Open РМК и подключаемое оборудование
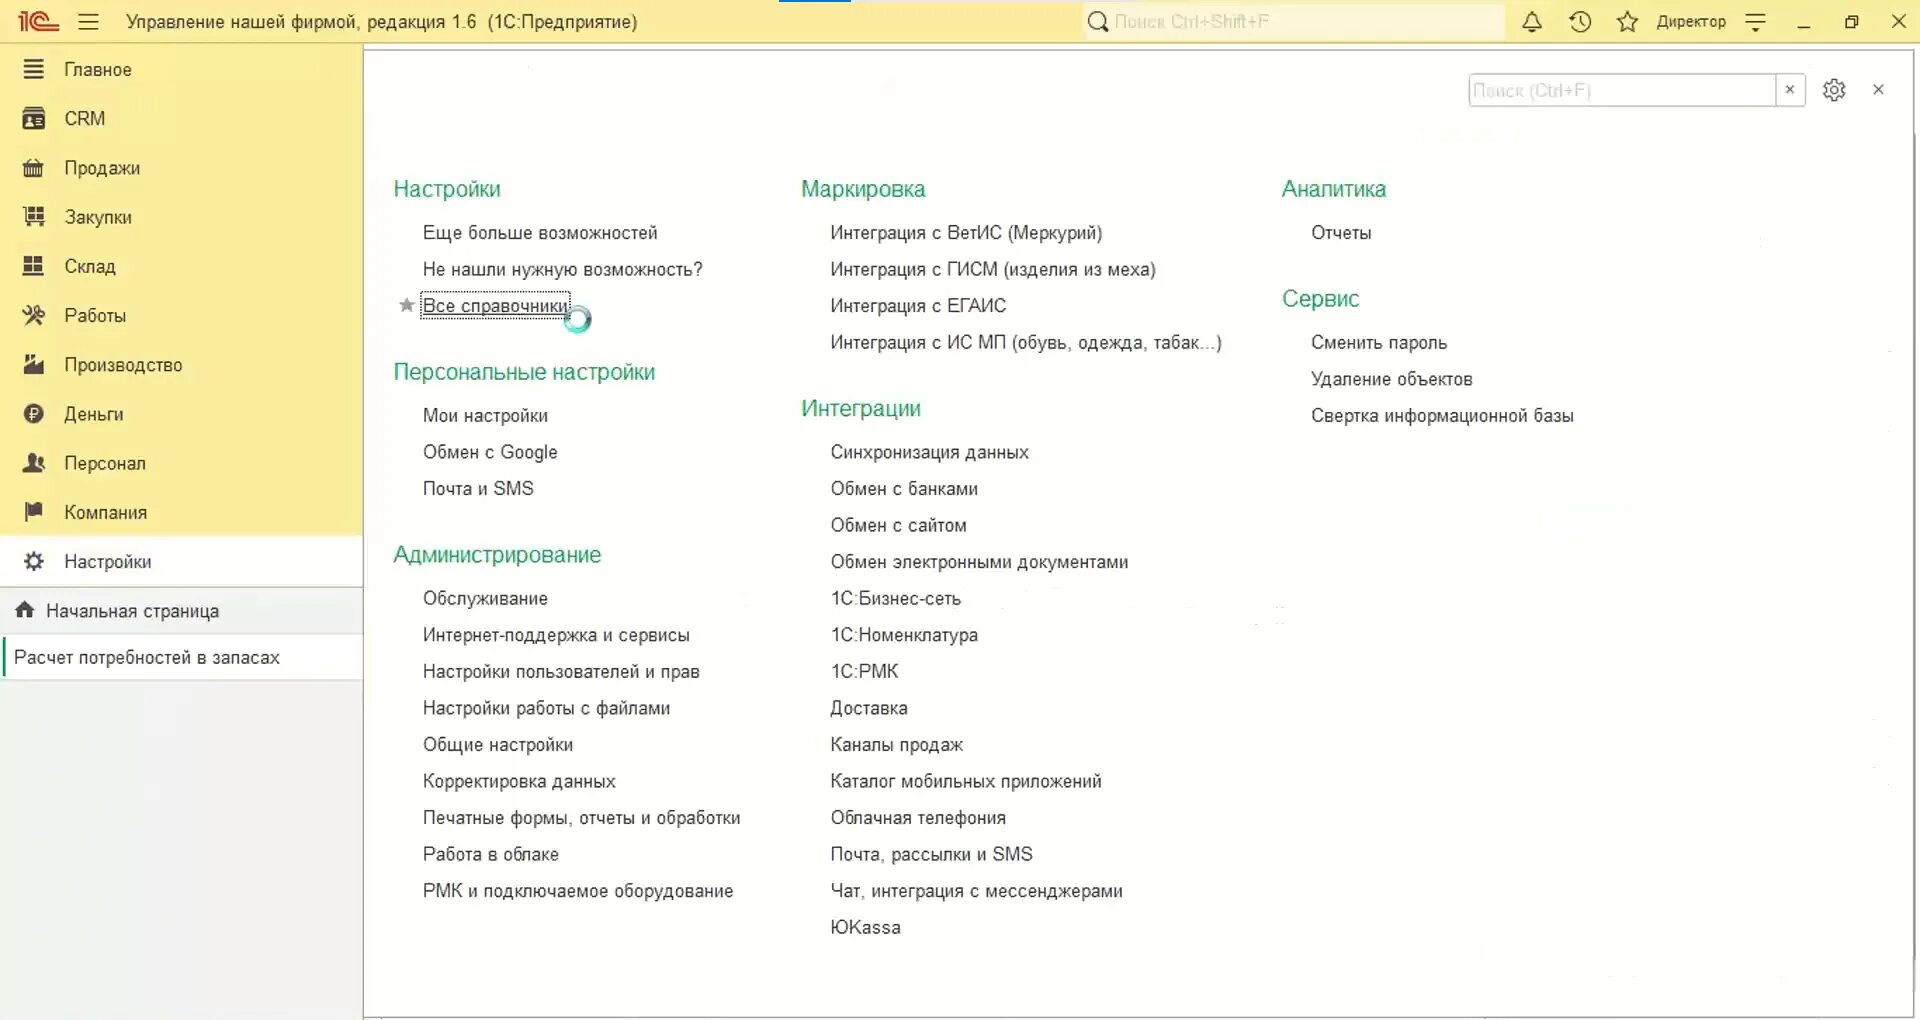The width and height of the screenshot is (1920, 1020). coord(578,891)
